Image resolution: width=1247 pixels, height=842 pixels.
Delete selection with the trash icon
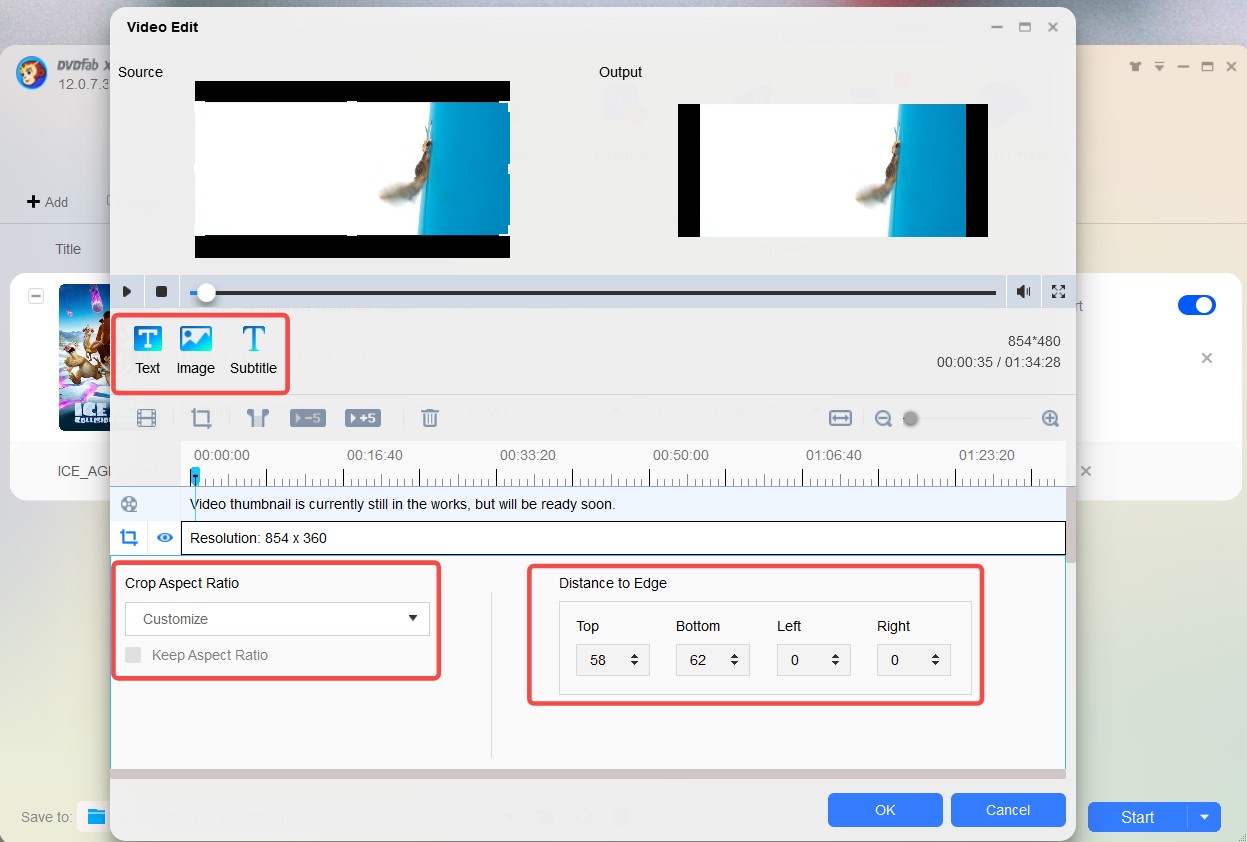429,418
